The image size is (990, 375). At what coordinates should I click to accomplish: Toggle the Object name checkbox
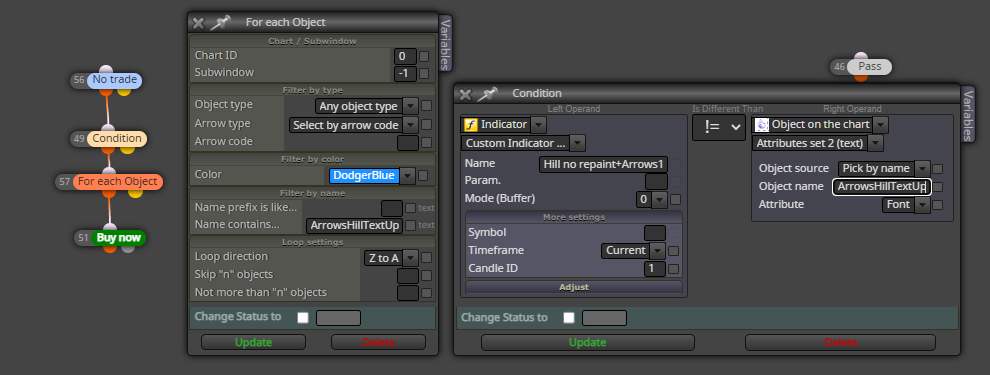point(938,187)
